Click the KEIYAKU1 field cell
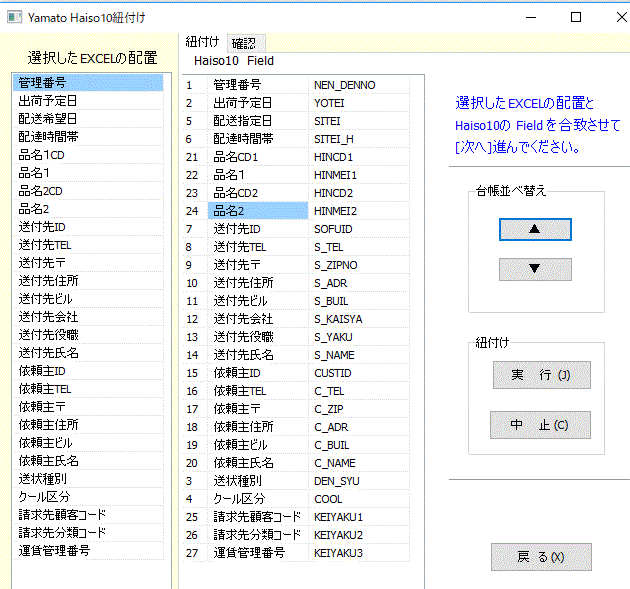Screen dimensions: 630x589 click(359, 517)
